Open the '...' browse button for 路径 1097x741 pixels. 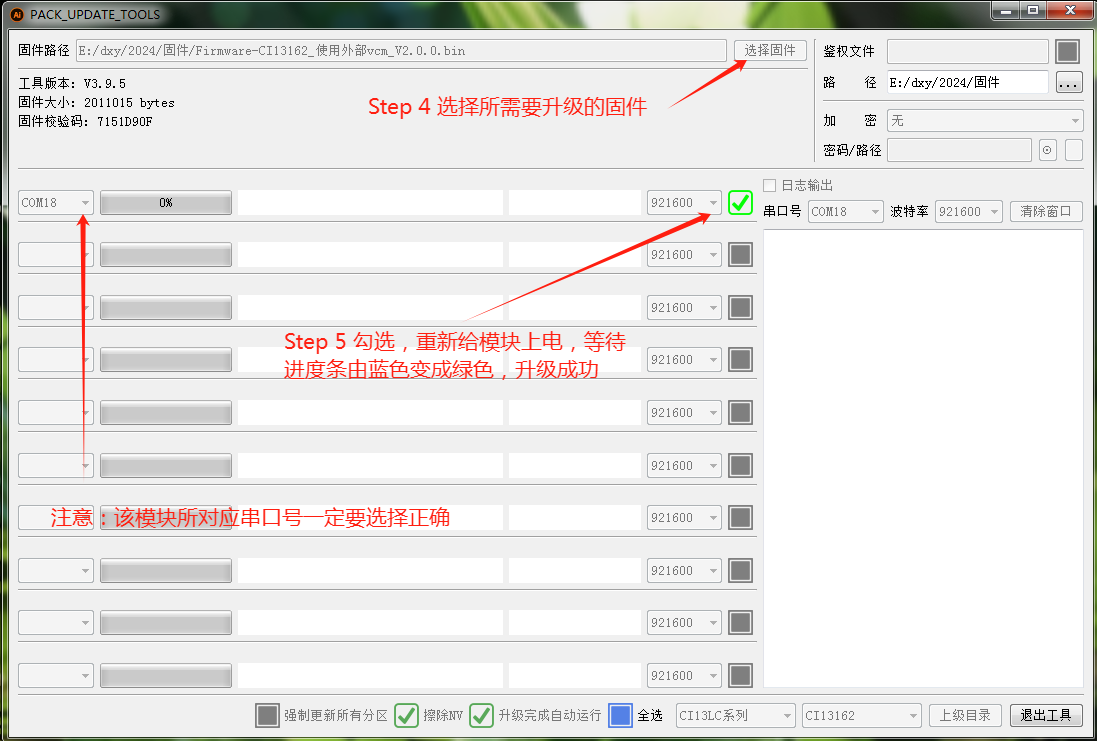pyautogui.click(x=1068, y=83)
